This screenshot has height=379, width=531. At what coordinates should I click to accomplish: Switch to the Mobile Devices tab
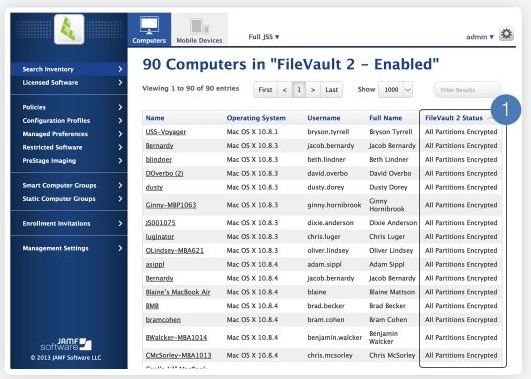pyautogui.click(x=199, y=30)
